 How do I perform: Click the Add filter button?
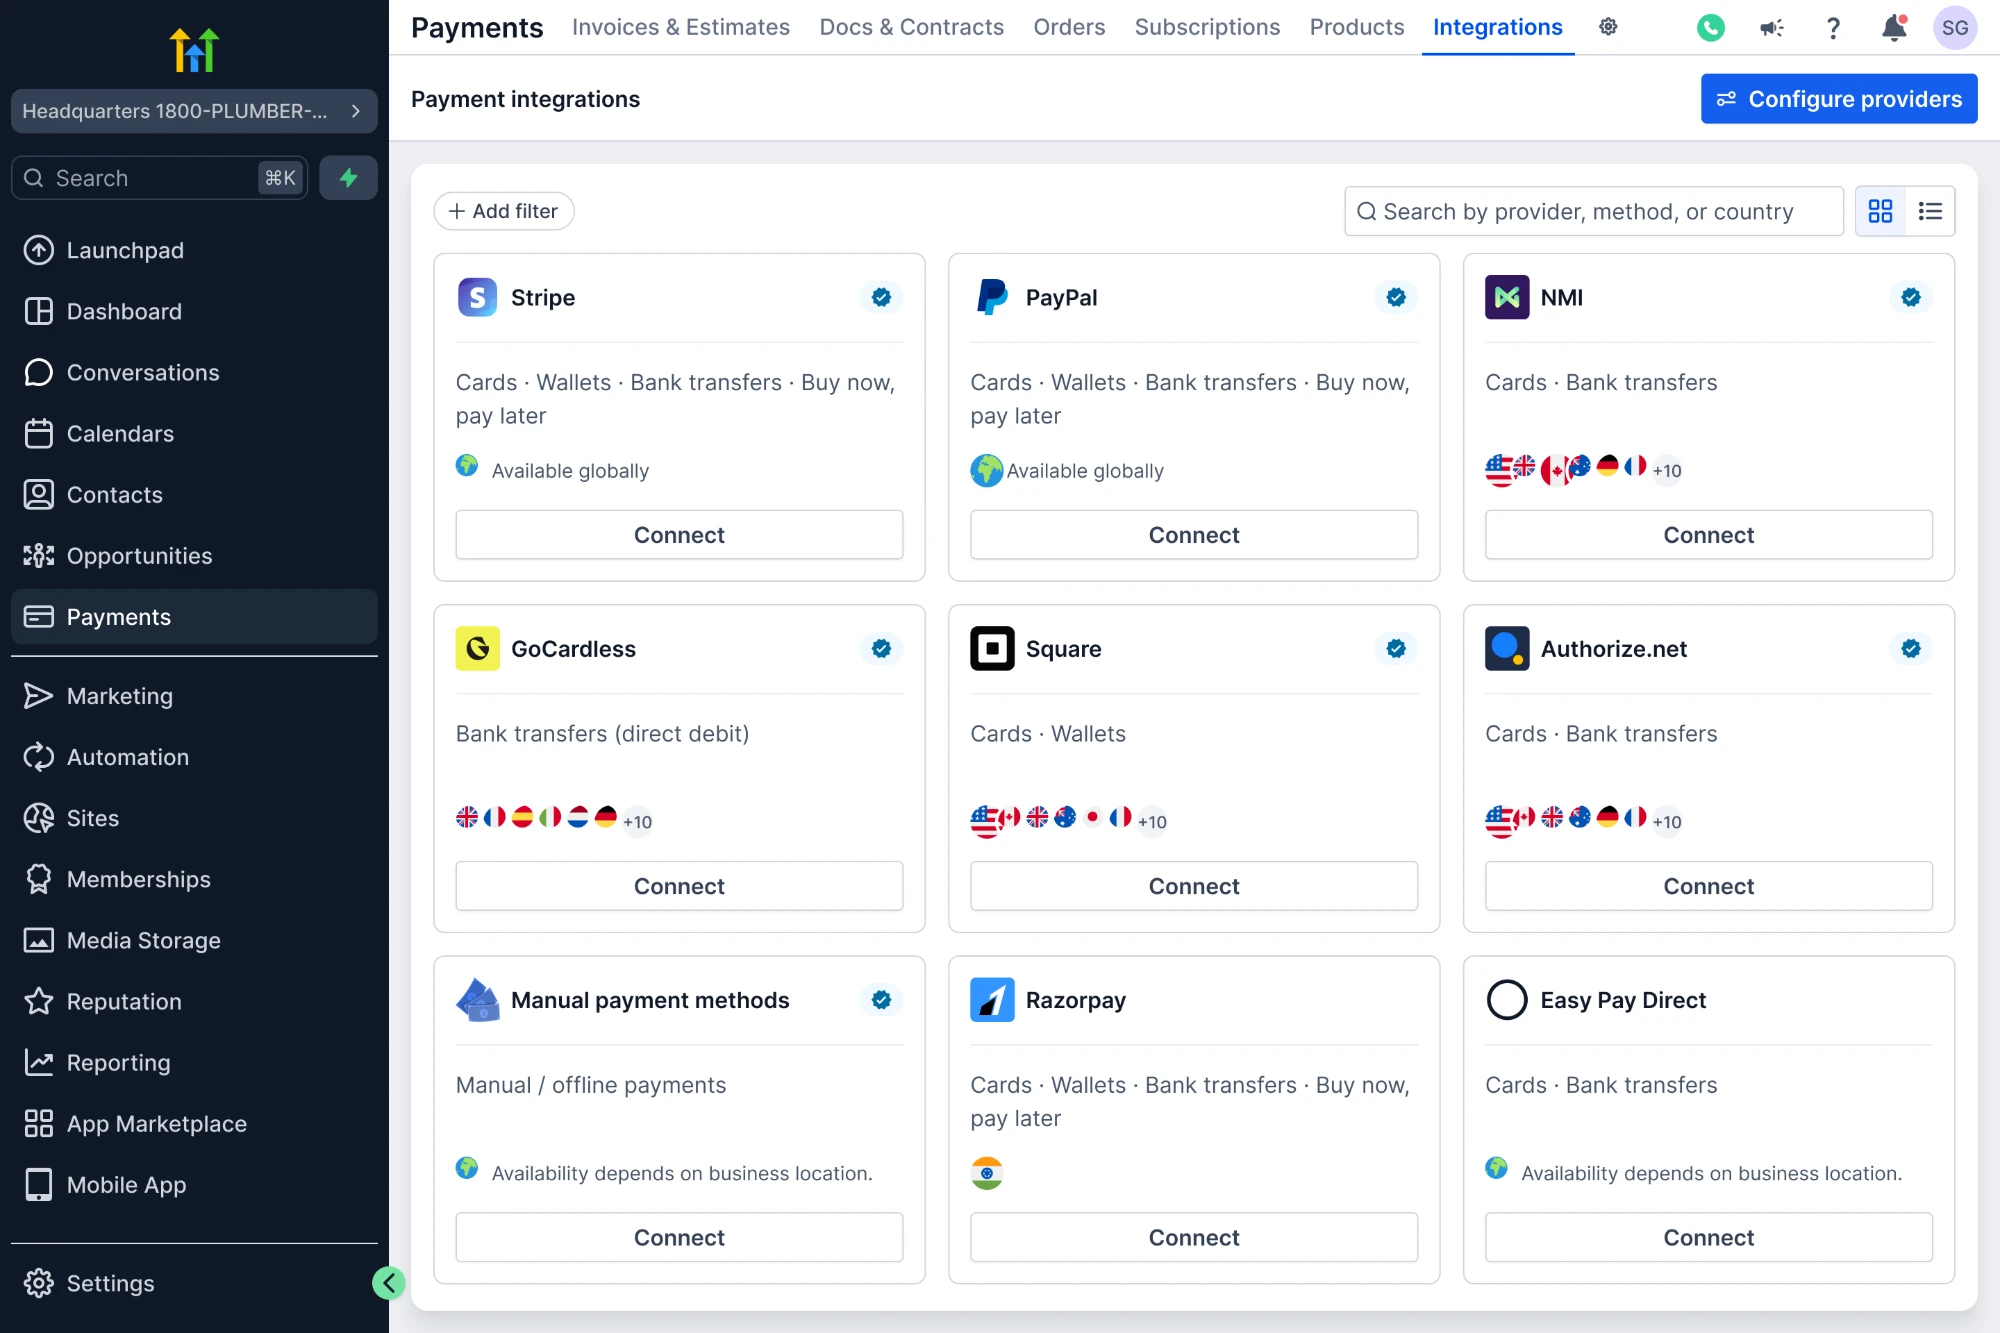[503, 211]
